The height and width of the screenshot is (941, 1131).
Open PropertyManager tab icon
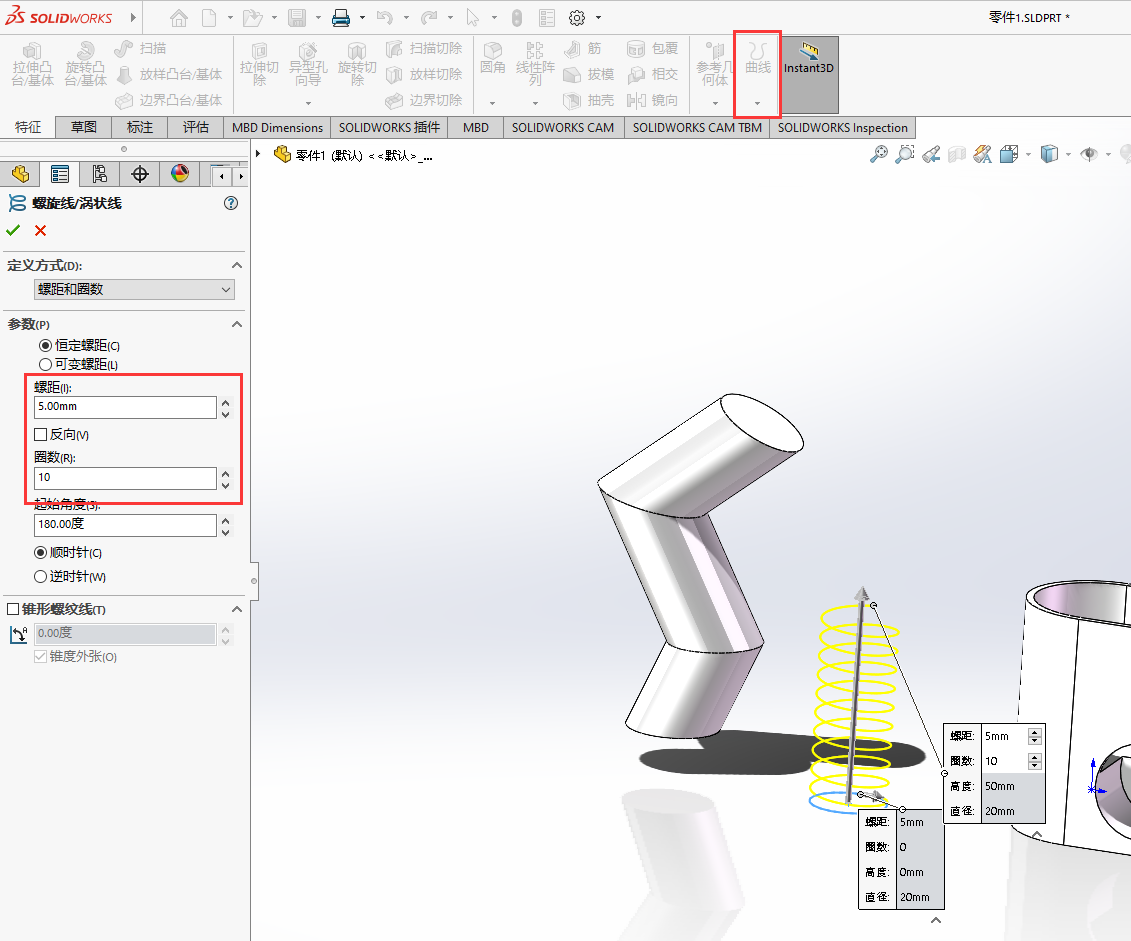(60, 174)
